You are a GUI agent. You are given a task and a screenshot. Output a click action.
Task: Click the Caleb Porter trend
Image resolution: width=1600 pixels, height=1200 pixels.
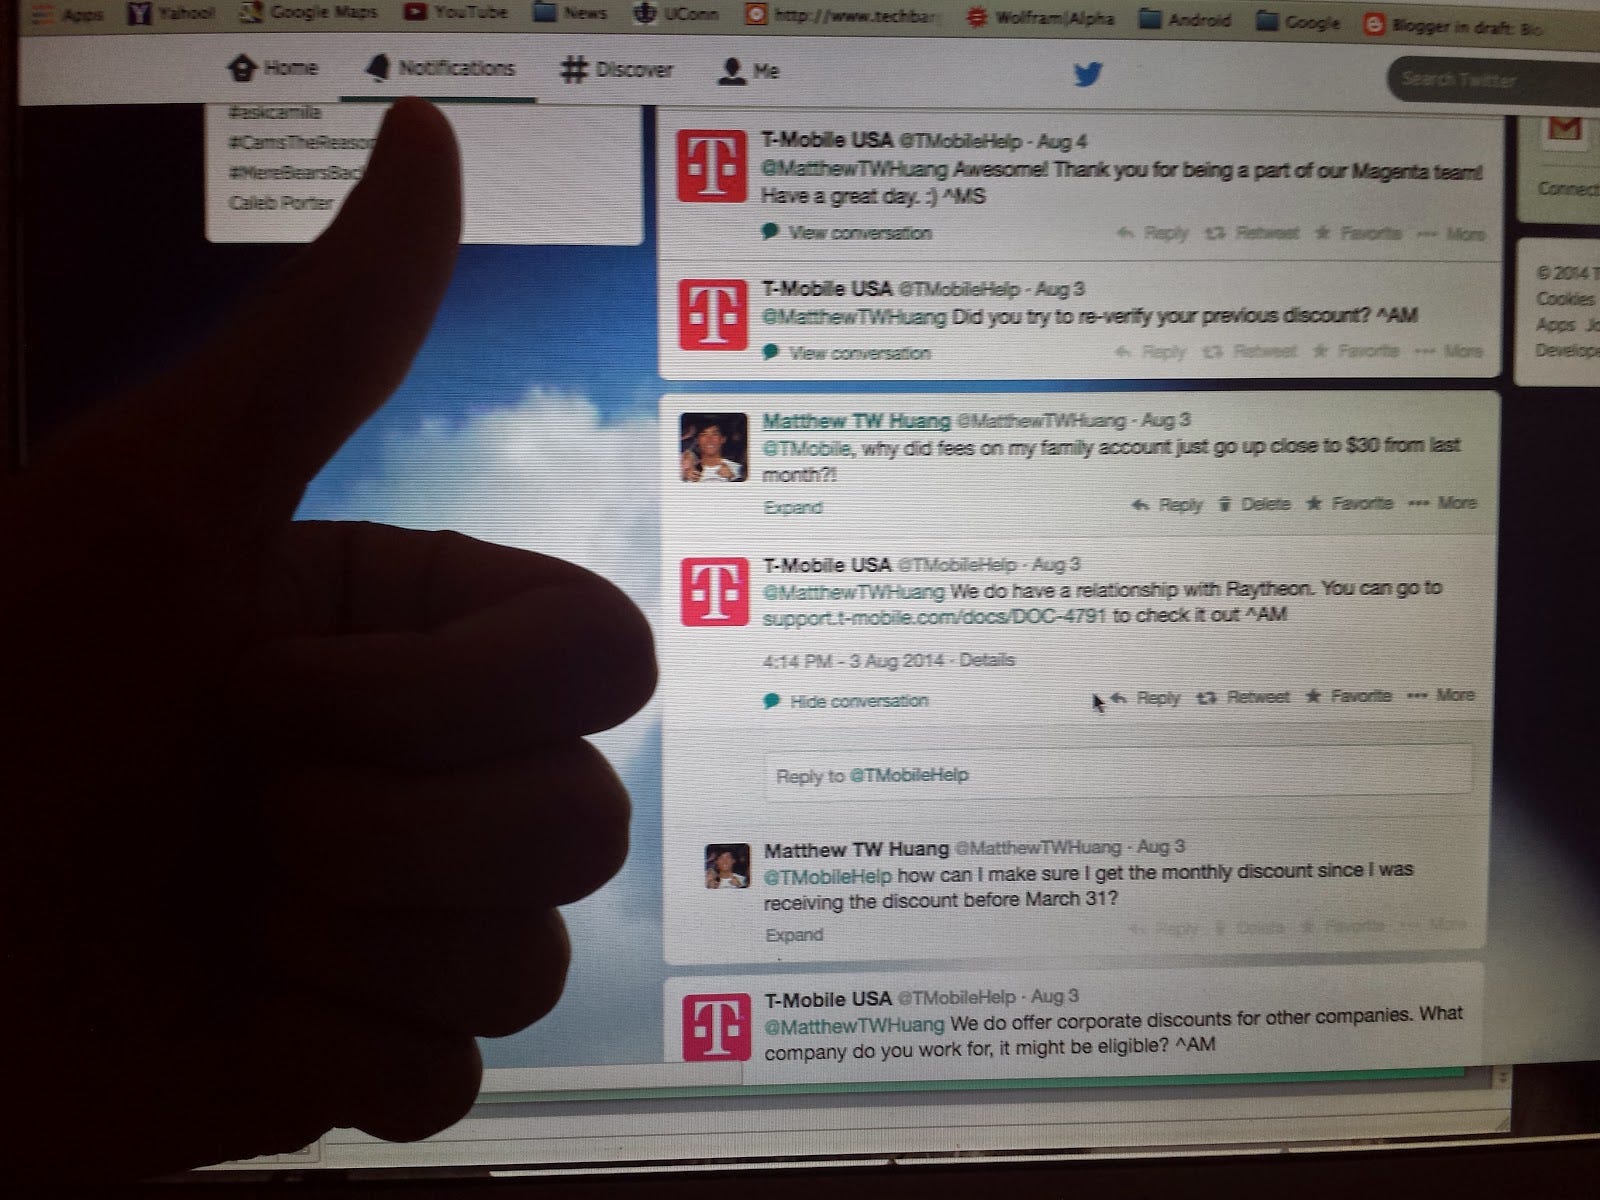pyautogui.click(x=280, y=203)
